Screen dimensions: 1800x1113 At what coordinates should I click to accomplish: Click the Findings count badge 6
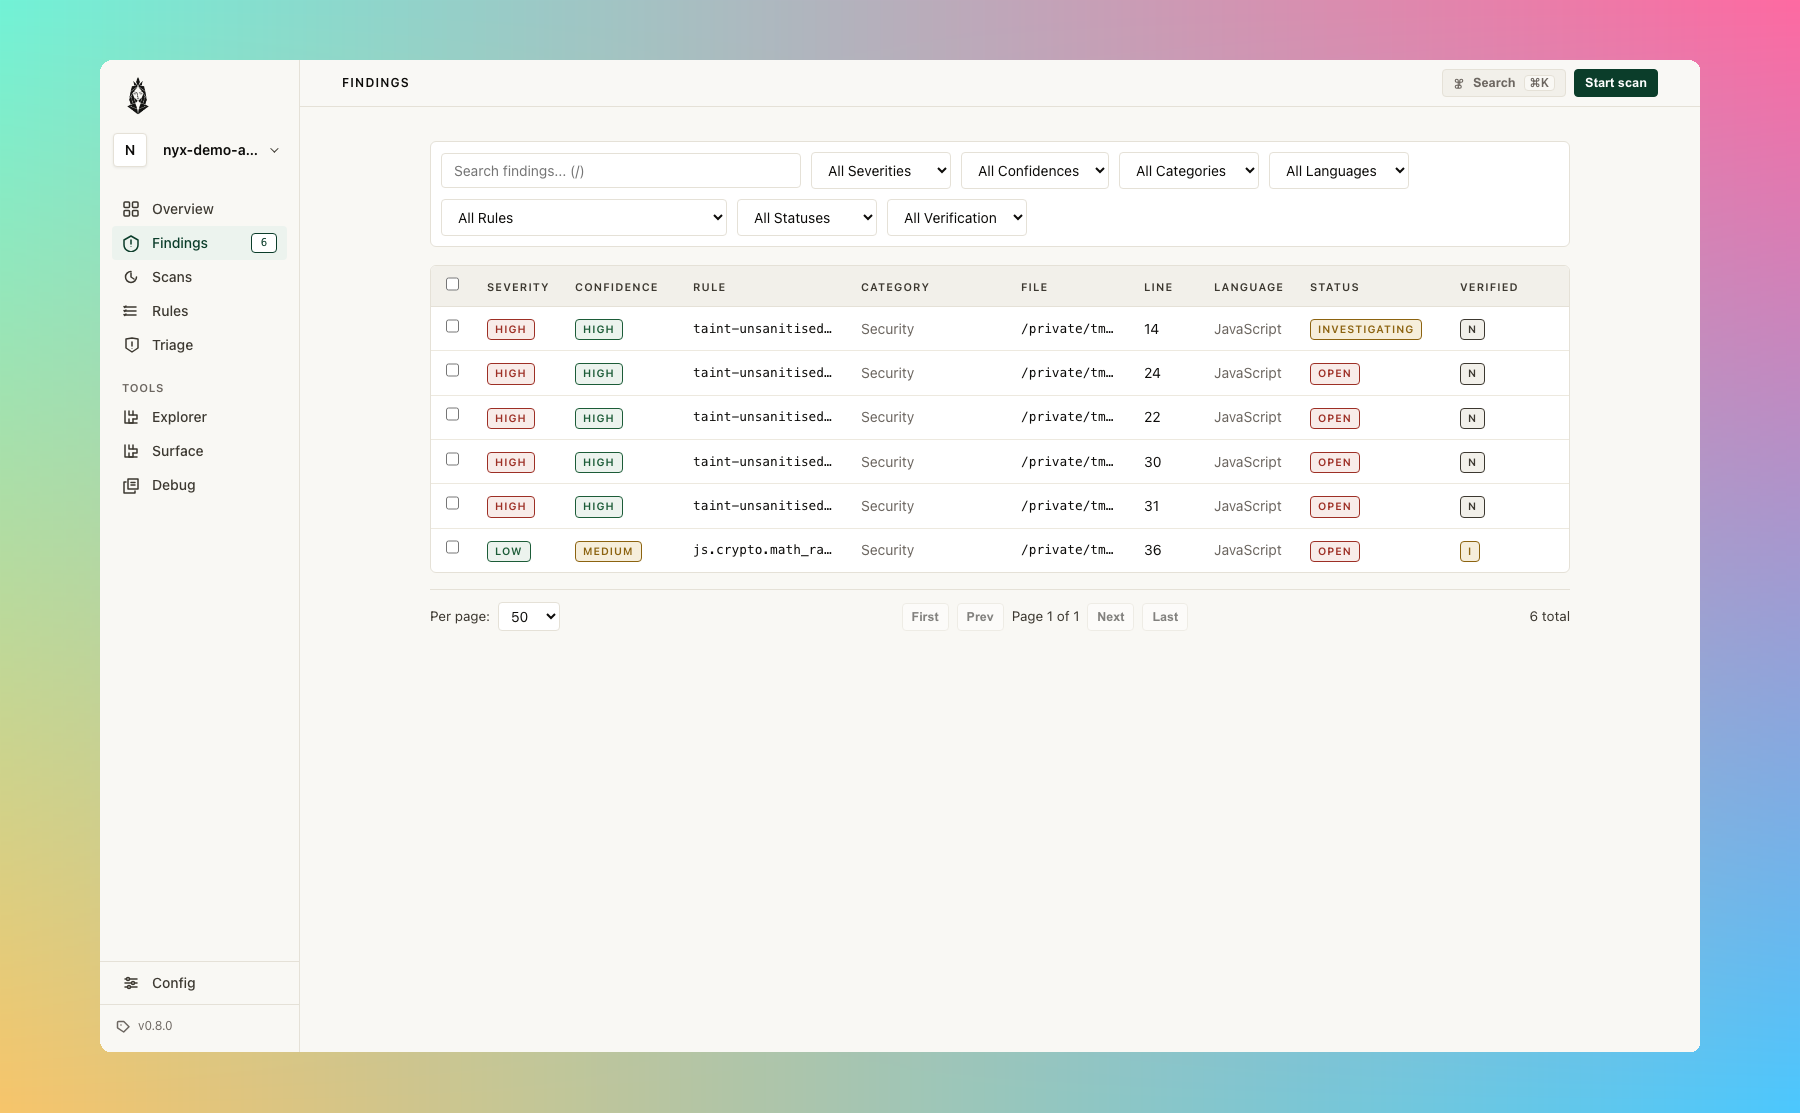click(264, 243)
